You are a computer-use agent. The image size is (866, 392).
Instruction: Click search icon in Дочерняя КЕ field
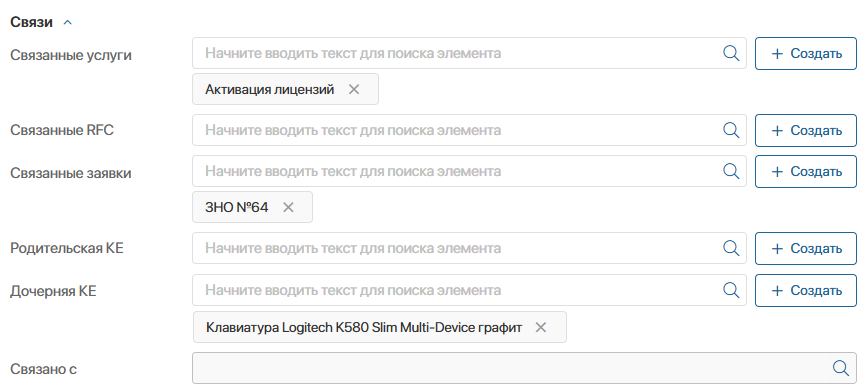pos(731,290)
